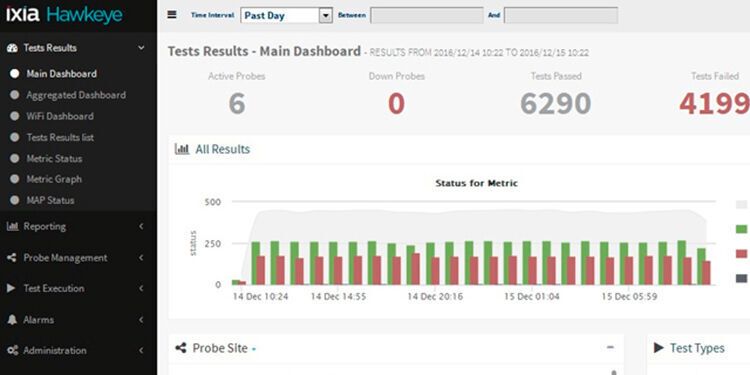Expand the Reporting menu chevron
The height and width of the screenshot is (375, 750).
[x=141, y=226]
